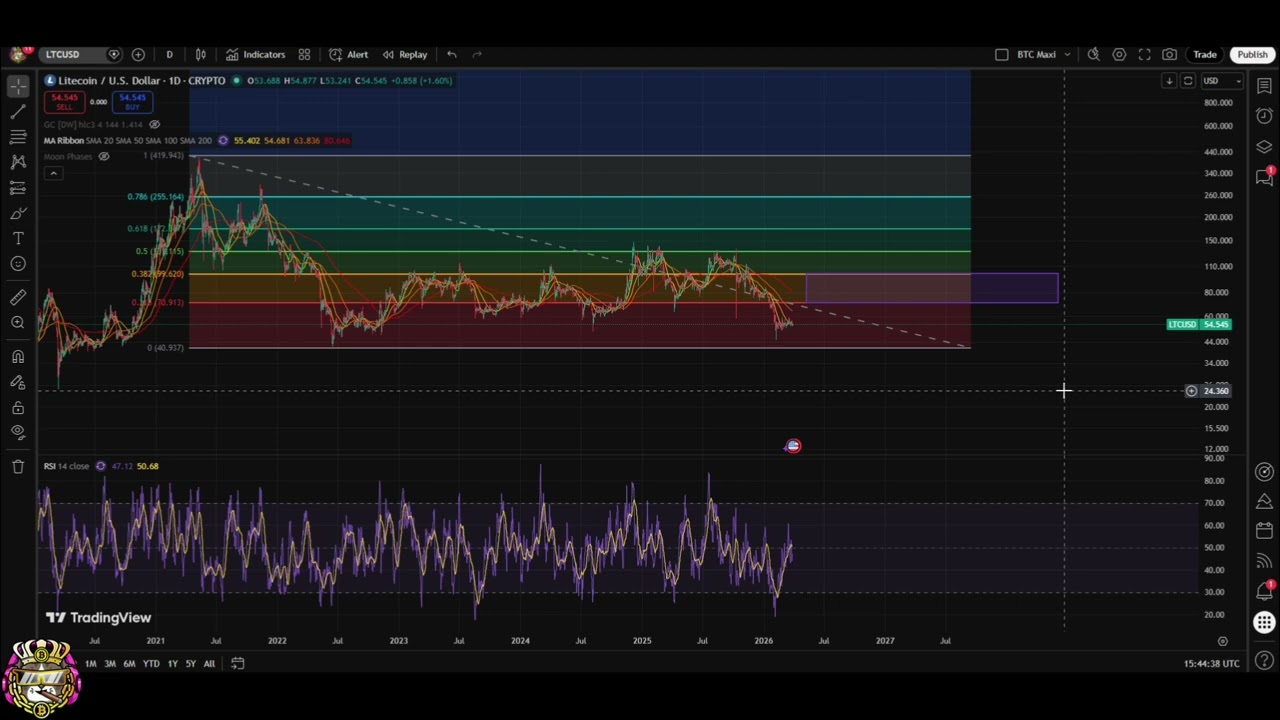Screen dimensions: 1280x720
Task: Show Moon Phases indicator using its eye icon
Action: [x=103, y=156]
